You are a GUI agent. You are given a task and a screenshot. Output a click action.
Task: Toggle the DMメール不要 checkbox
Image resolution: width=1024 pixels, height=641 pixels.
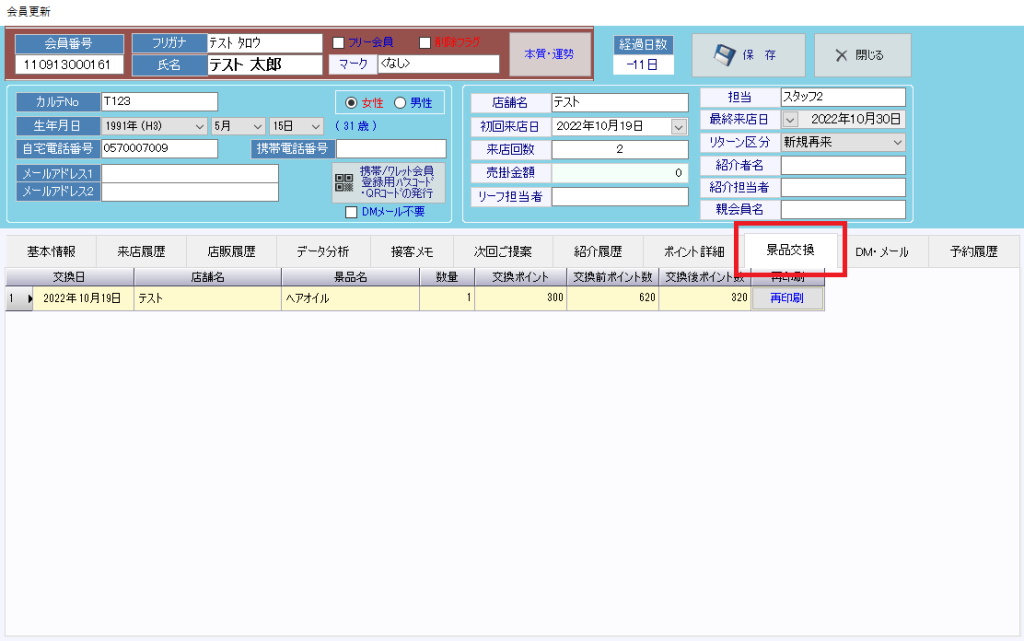[351, 212]
